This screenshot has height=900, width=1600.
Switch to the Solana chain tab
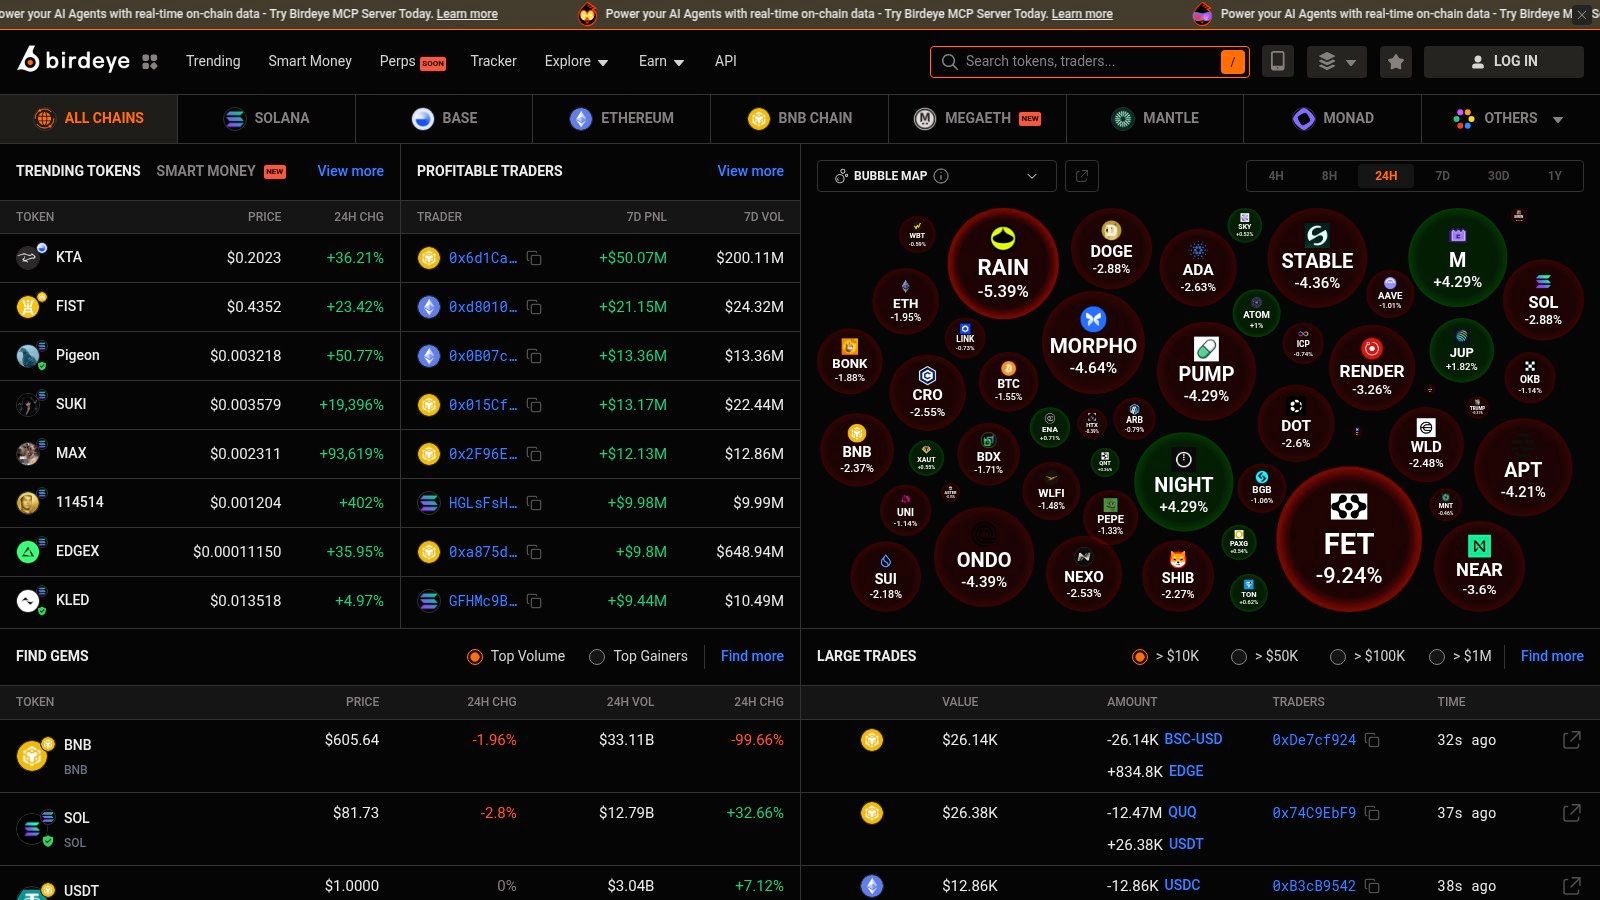[267, 118]
